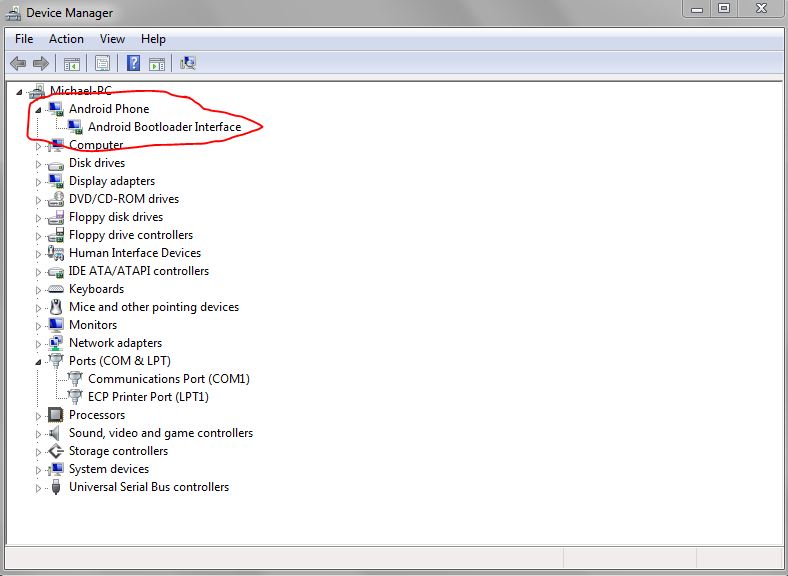Select Mice and other pointing devices label

tap(154, 307)
